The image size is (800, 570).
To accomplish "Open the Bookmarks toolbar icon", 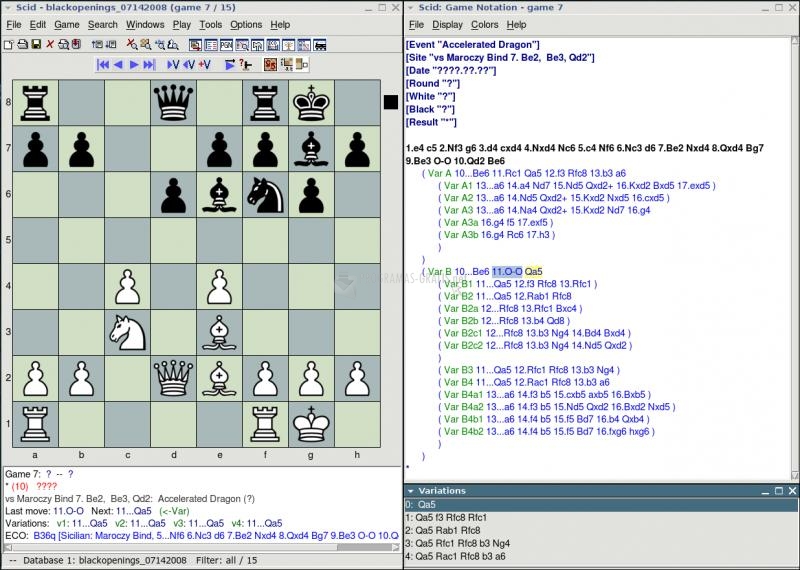I will (76, 44).
